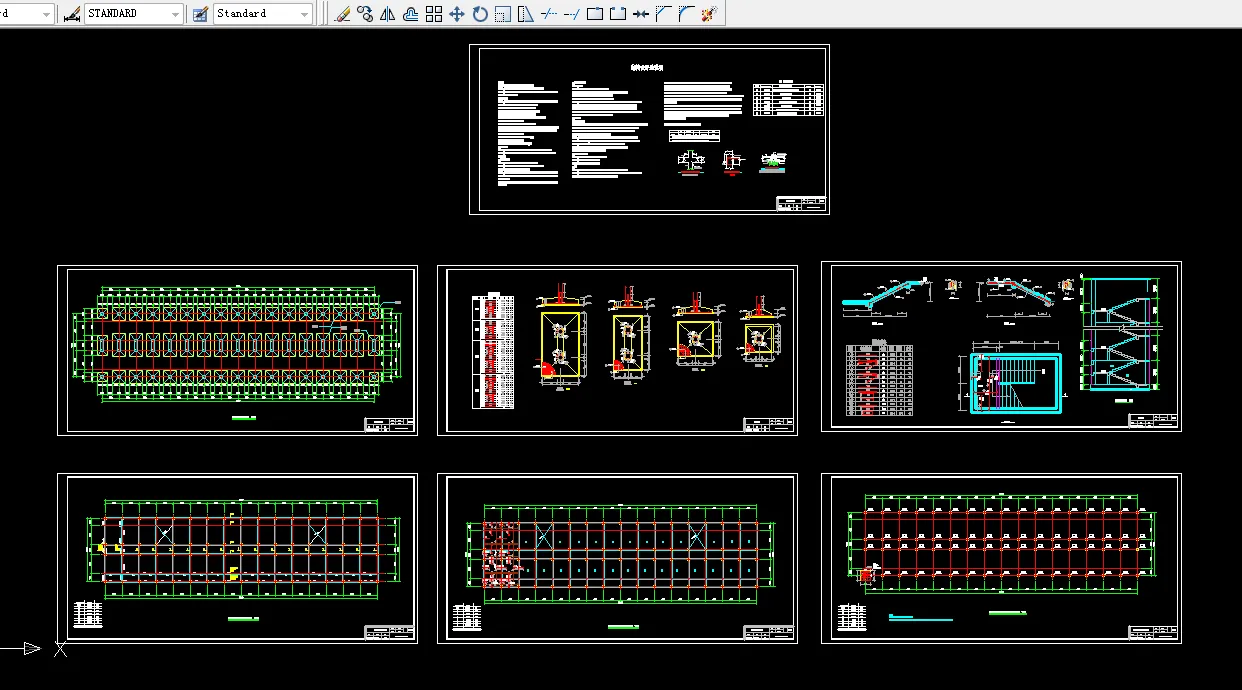Click the cyan stair detail sheet
The image size is (1242, 690).
tap(1001, 347)
